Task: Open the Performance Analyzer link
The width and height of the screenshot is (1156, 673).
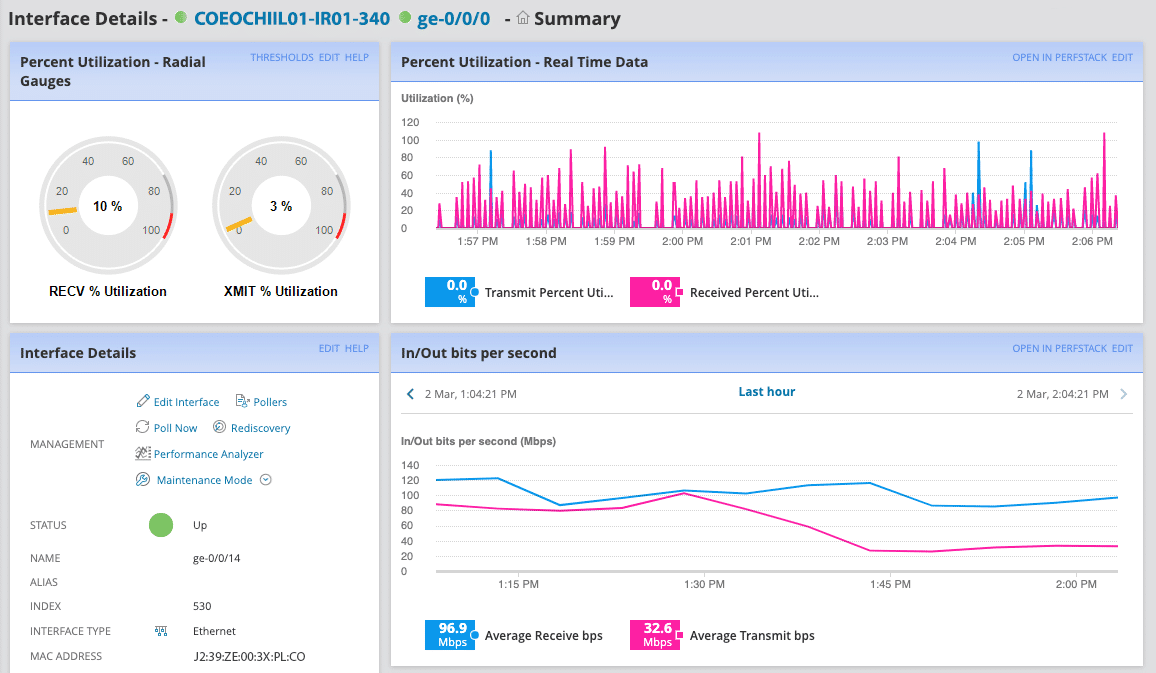Action: point(209,454)
